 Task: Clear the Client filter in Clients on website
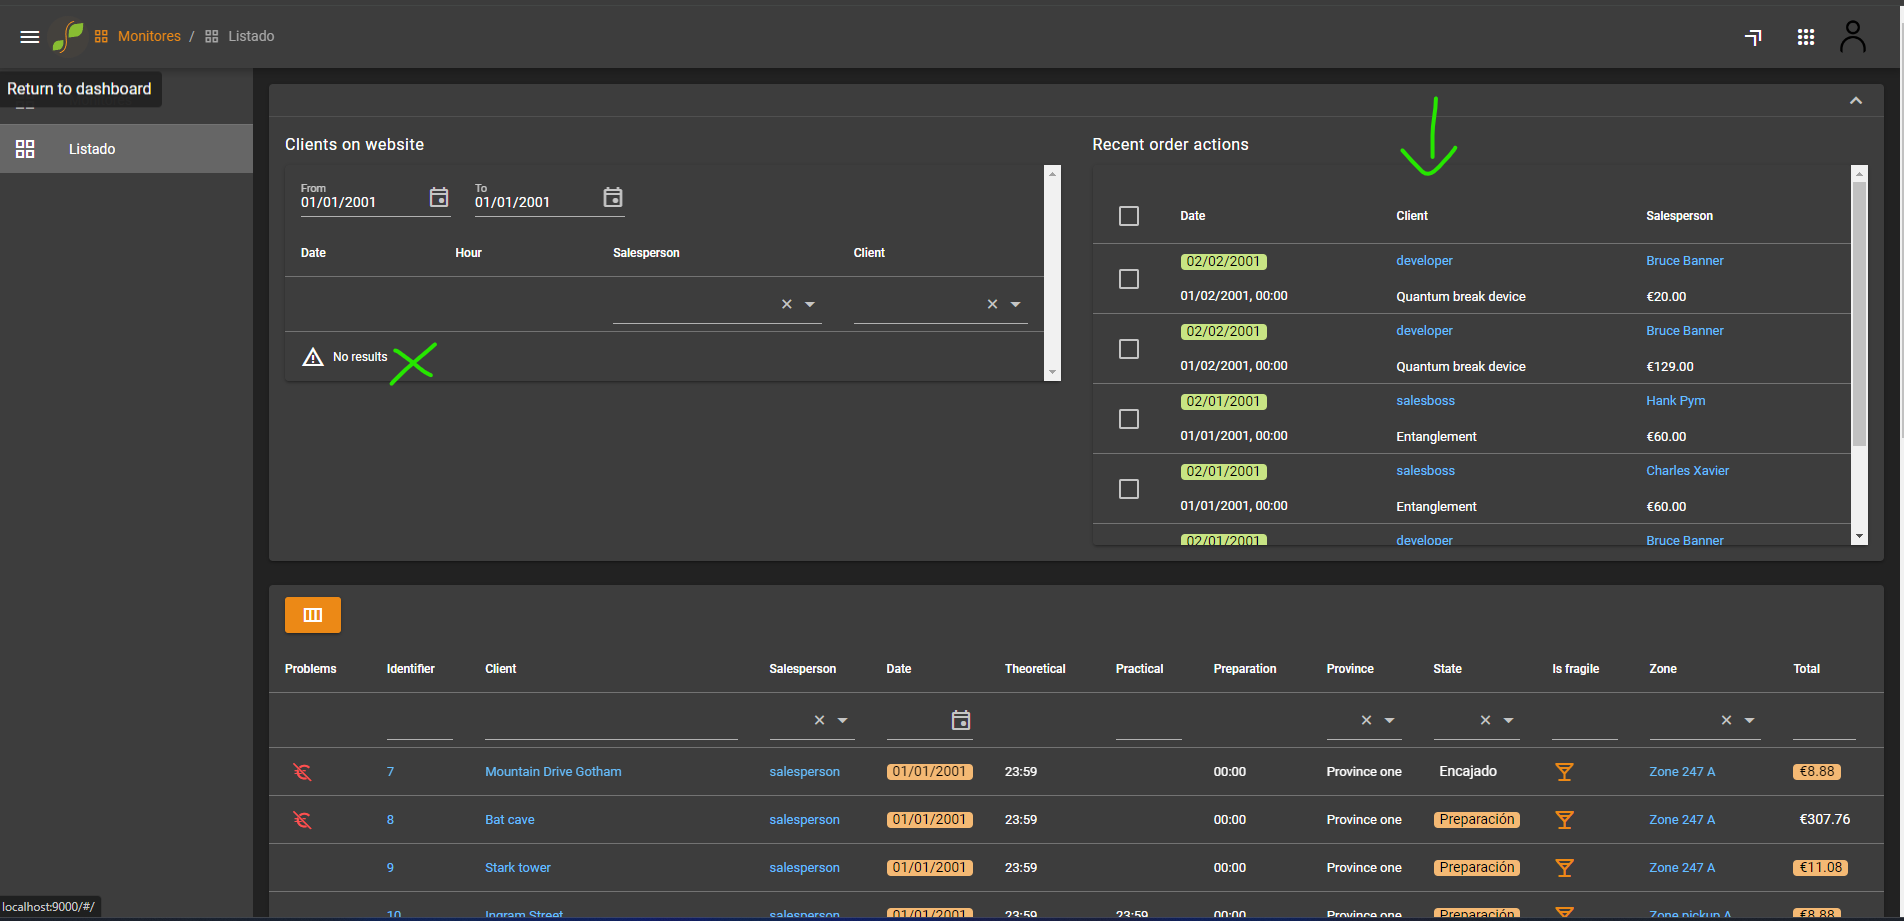(x=993, y=304)
